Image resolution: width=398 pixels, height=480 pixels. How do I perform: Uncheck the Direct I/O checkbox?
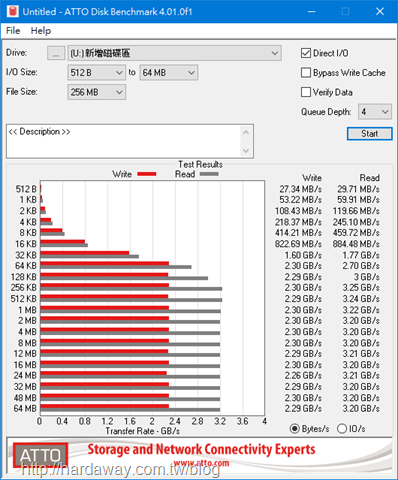pyautogui.click(x=306, y=53)
